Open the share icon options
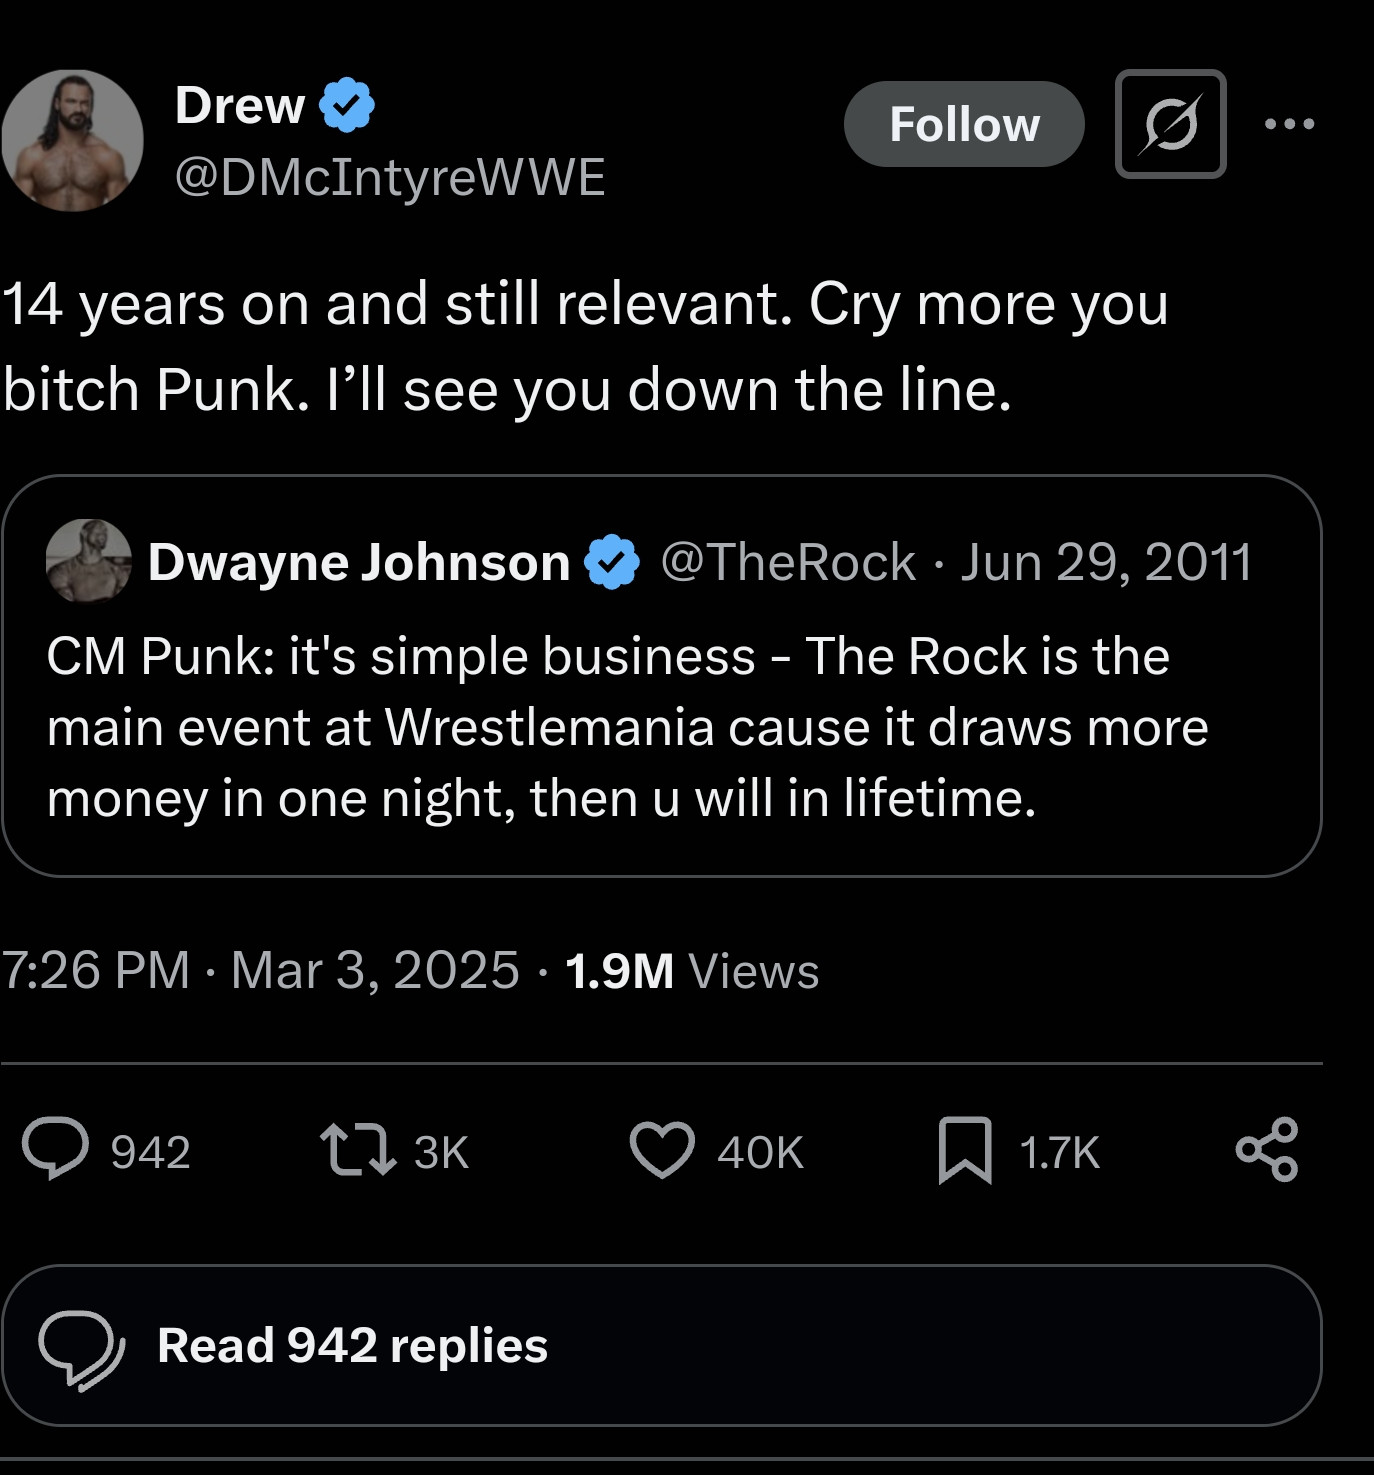Viewport: 1374px width, 1475px height. coord(1267,1150)
